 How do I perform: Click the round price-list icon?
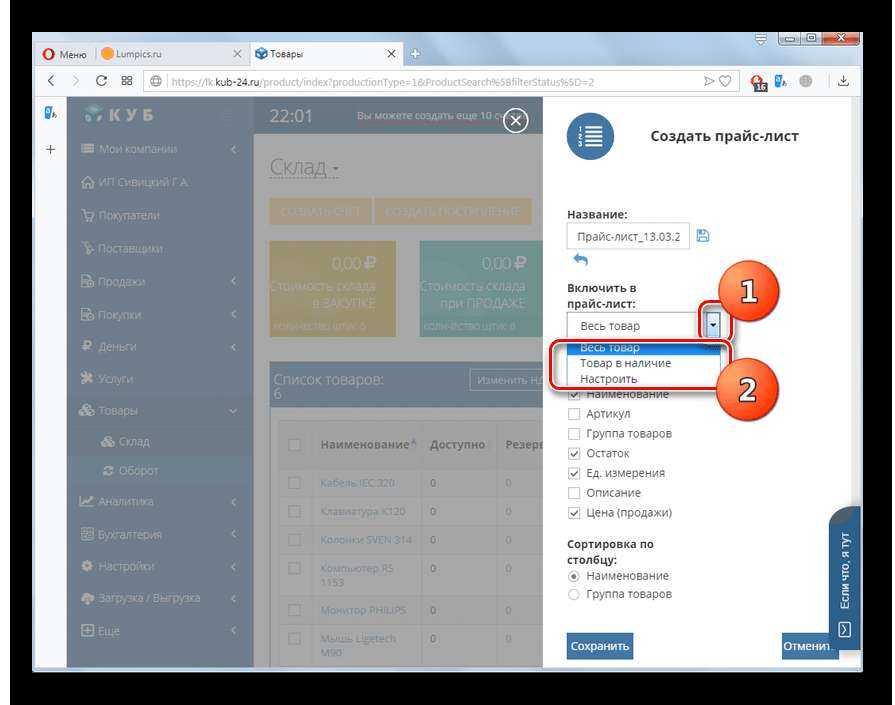click(x=590, y=136)
